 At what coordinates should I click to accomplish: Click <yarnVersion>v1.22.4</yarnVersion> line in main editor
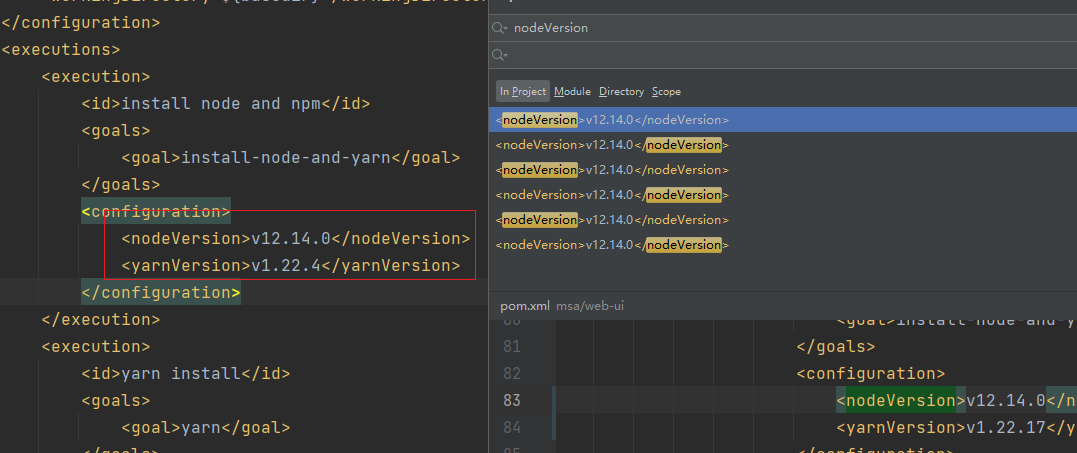(291, 265)
